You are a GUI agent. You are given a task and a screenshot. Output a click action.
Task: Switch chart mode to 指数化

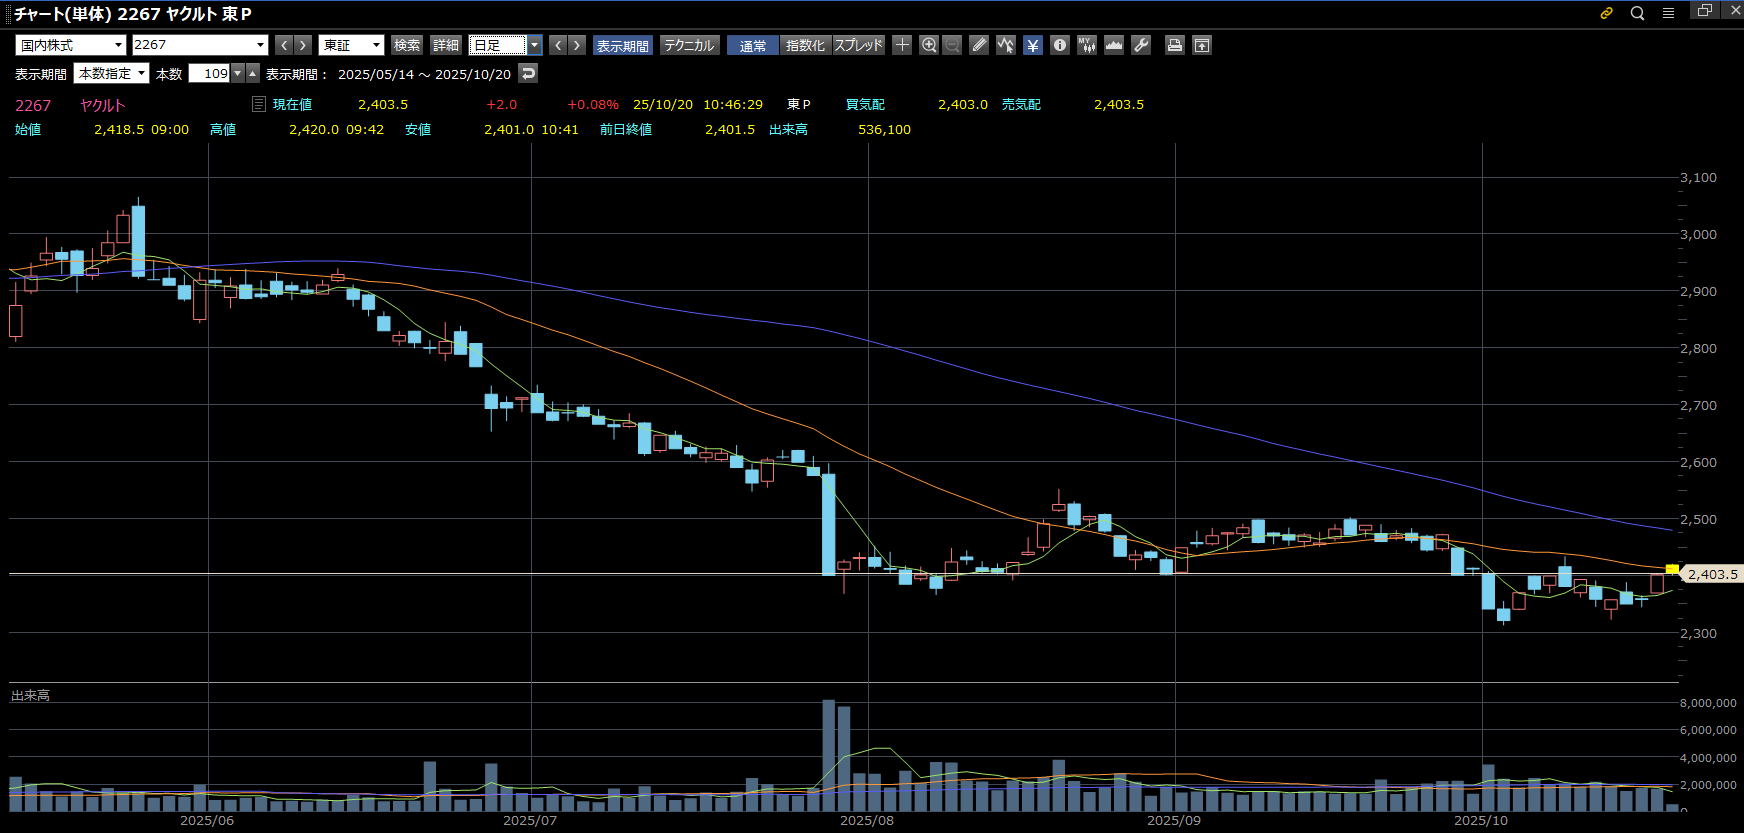tap(805, 45)
